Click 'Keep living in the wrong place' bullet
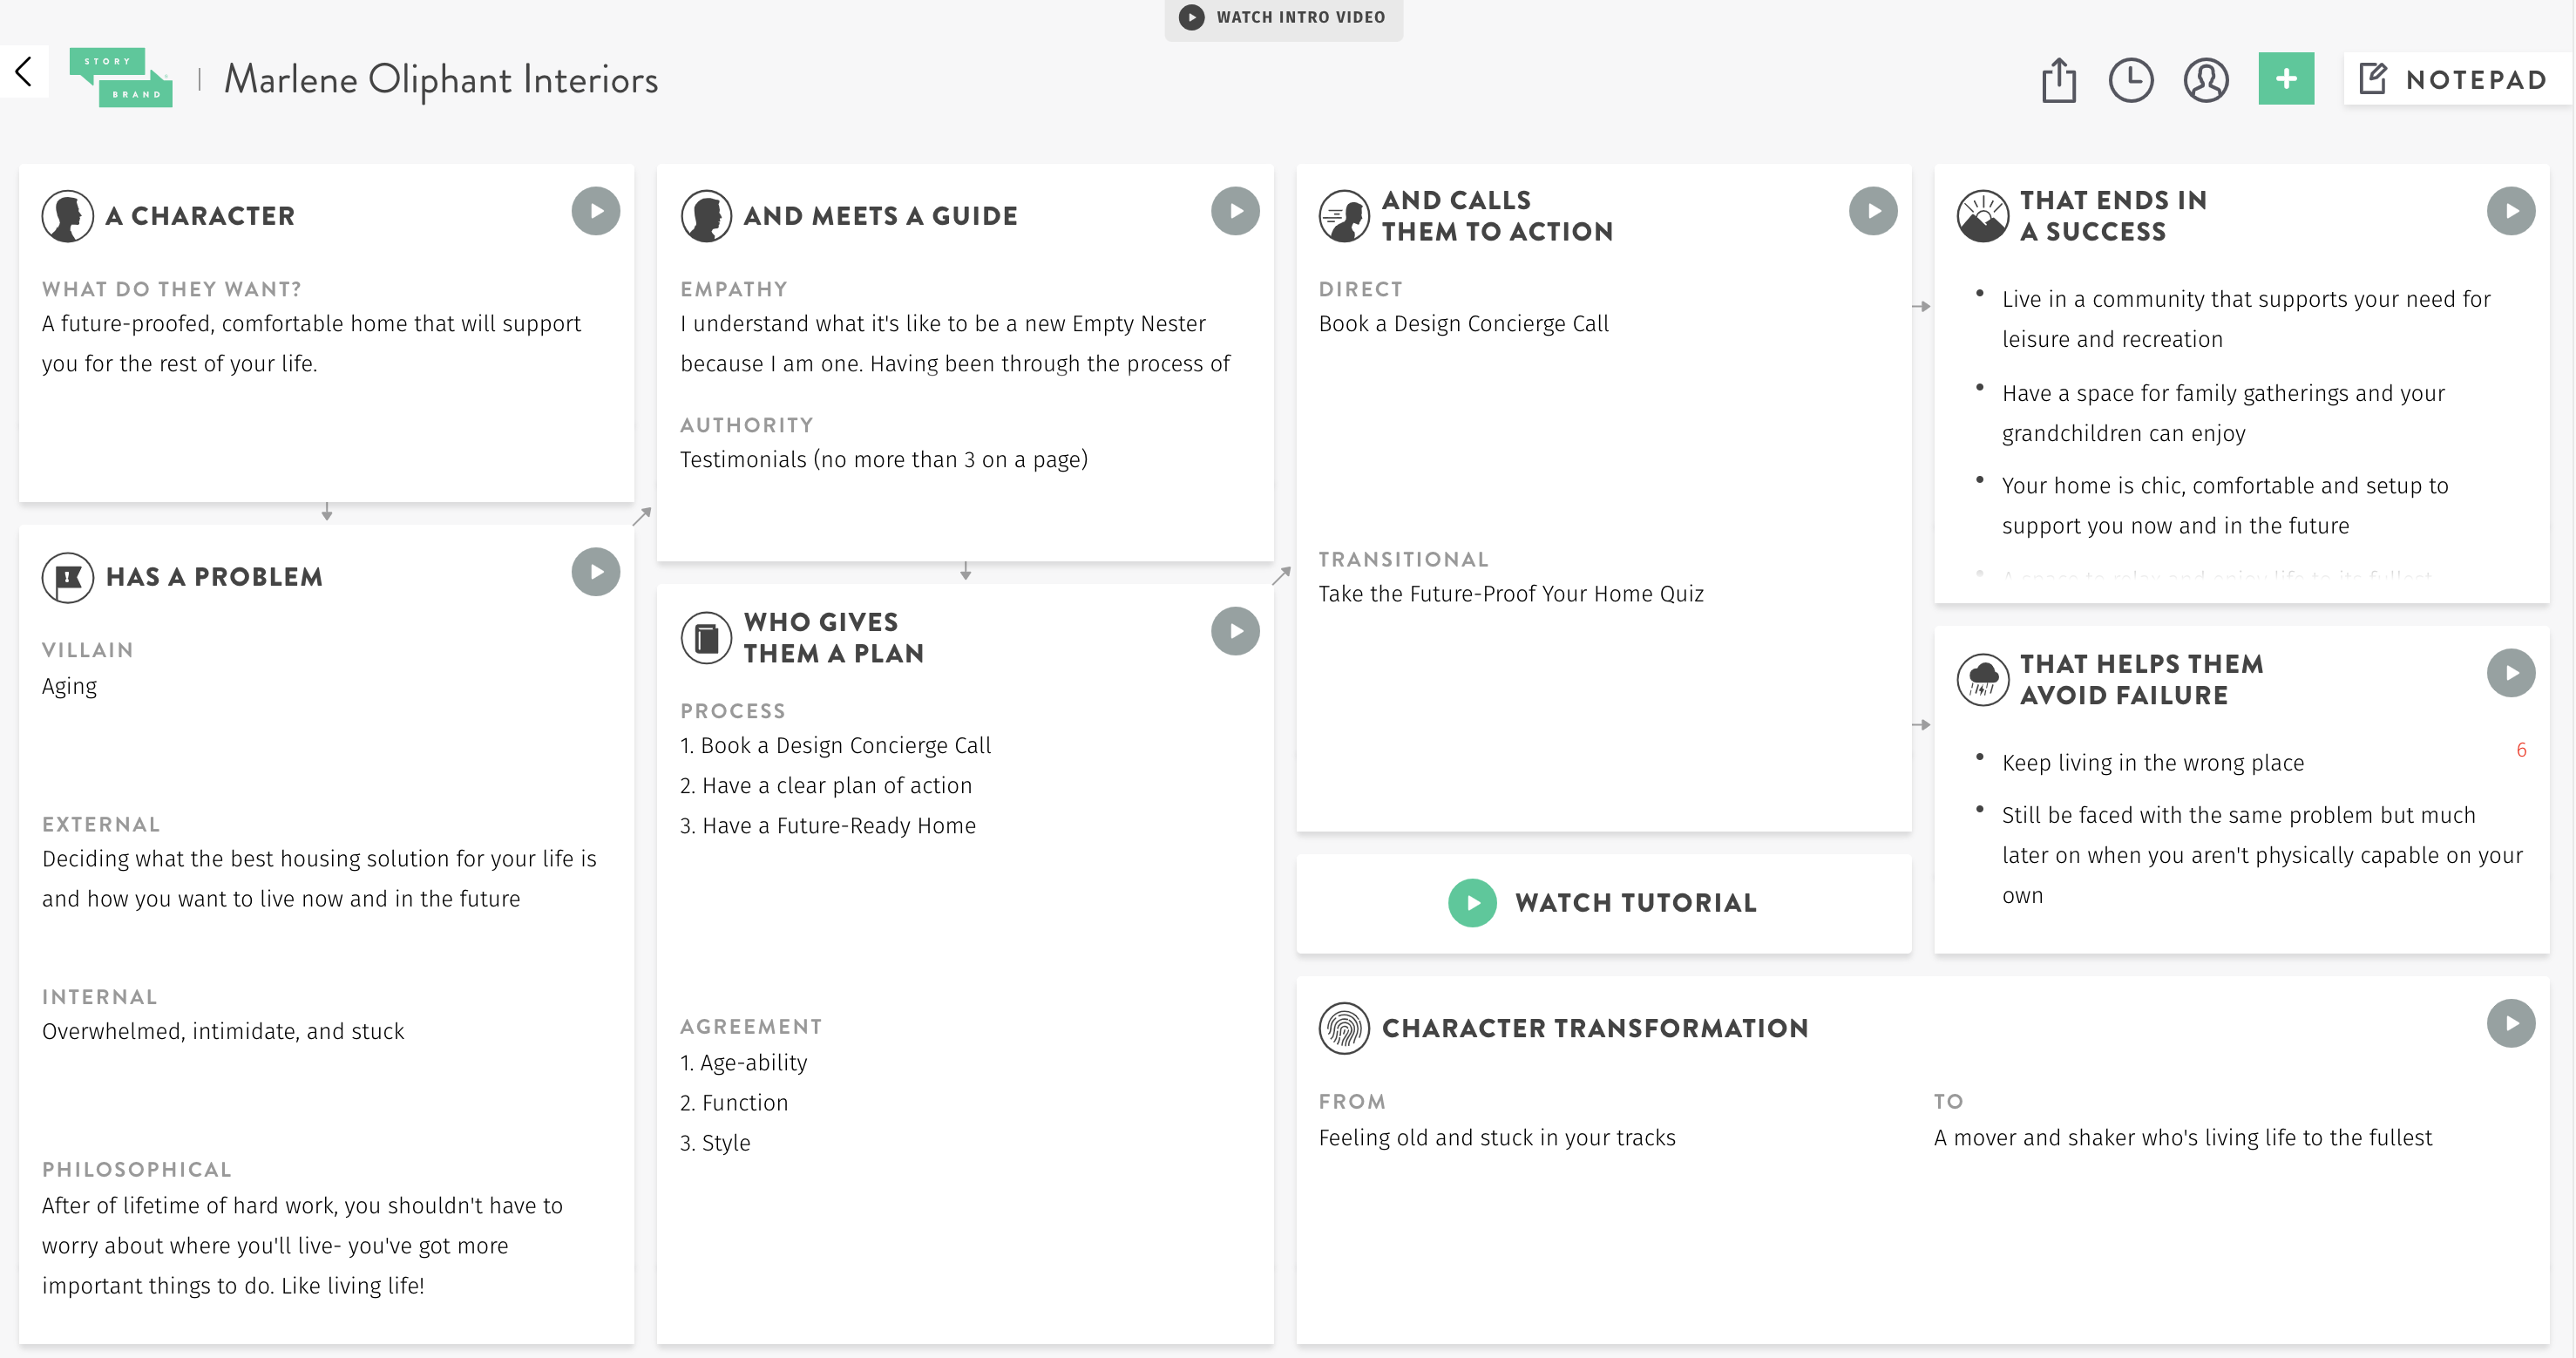This screenshot has height=1358, width=2576. coord(2153,762)
